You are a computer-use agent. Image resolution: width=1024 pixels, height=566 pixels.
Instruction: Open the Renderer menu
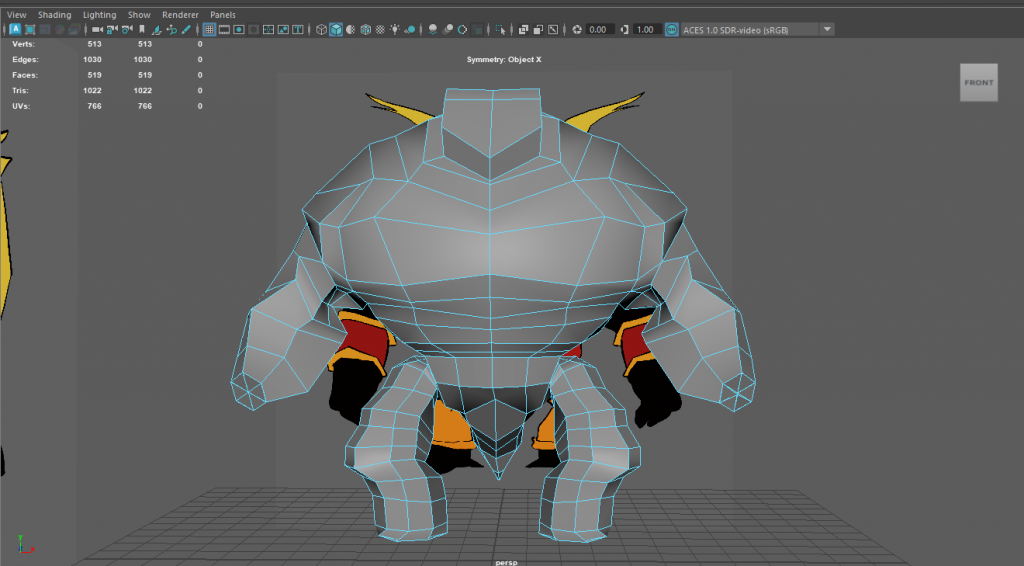[180, 14]
